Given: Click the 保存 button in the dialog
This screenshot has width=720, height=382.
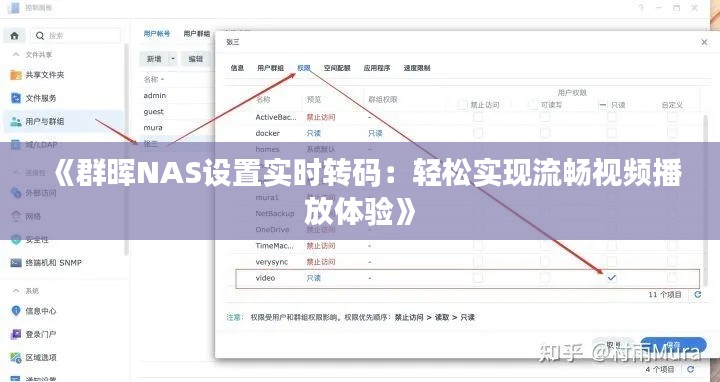Looking at the screenshot, I should click(x=673, y=345).
